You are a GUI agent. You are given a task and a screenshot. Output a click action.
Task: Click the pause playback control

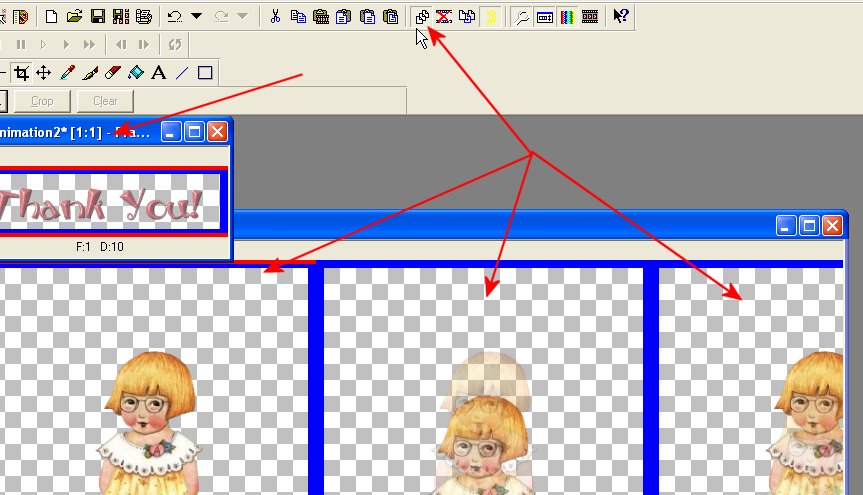point(21,45)
